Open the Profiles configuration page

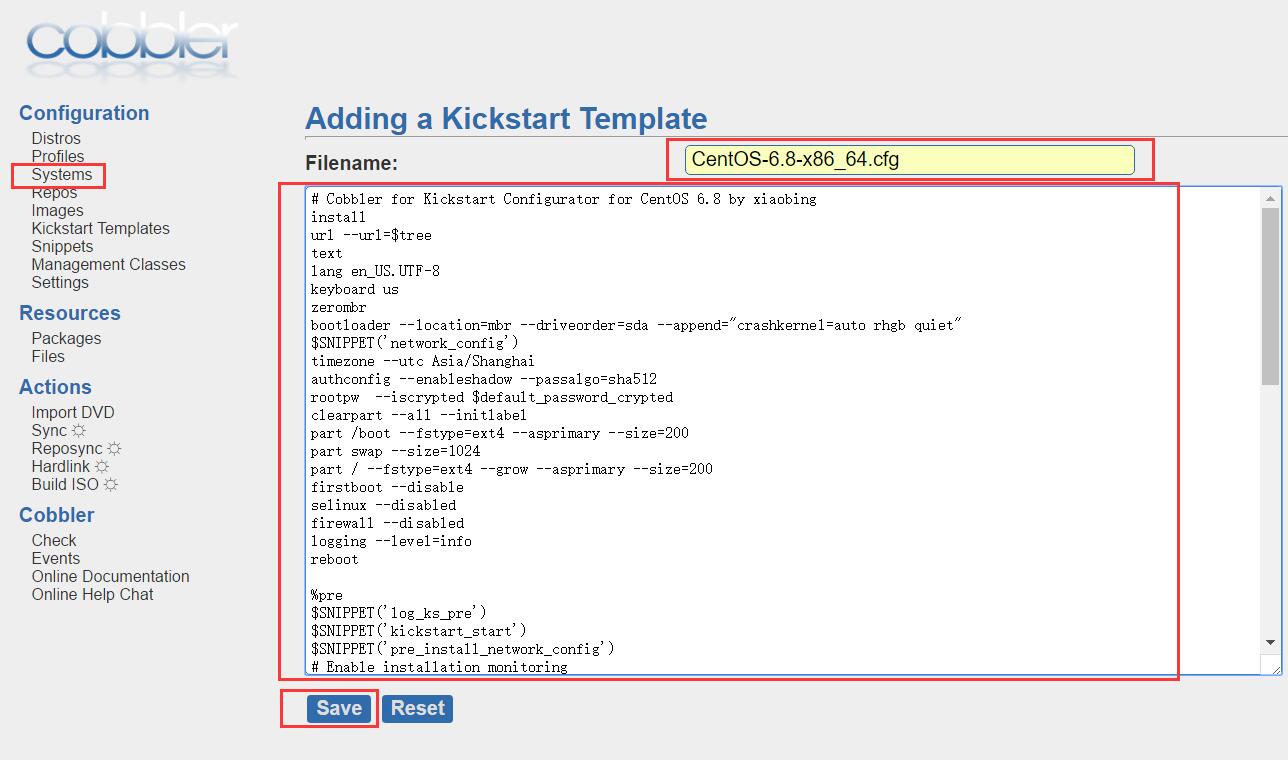58,156
